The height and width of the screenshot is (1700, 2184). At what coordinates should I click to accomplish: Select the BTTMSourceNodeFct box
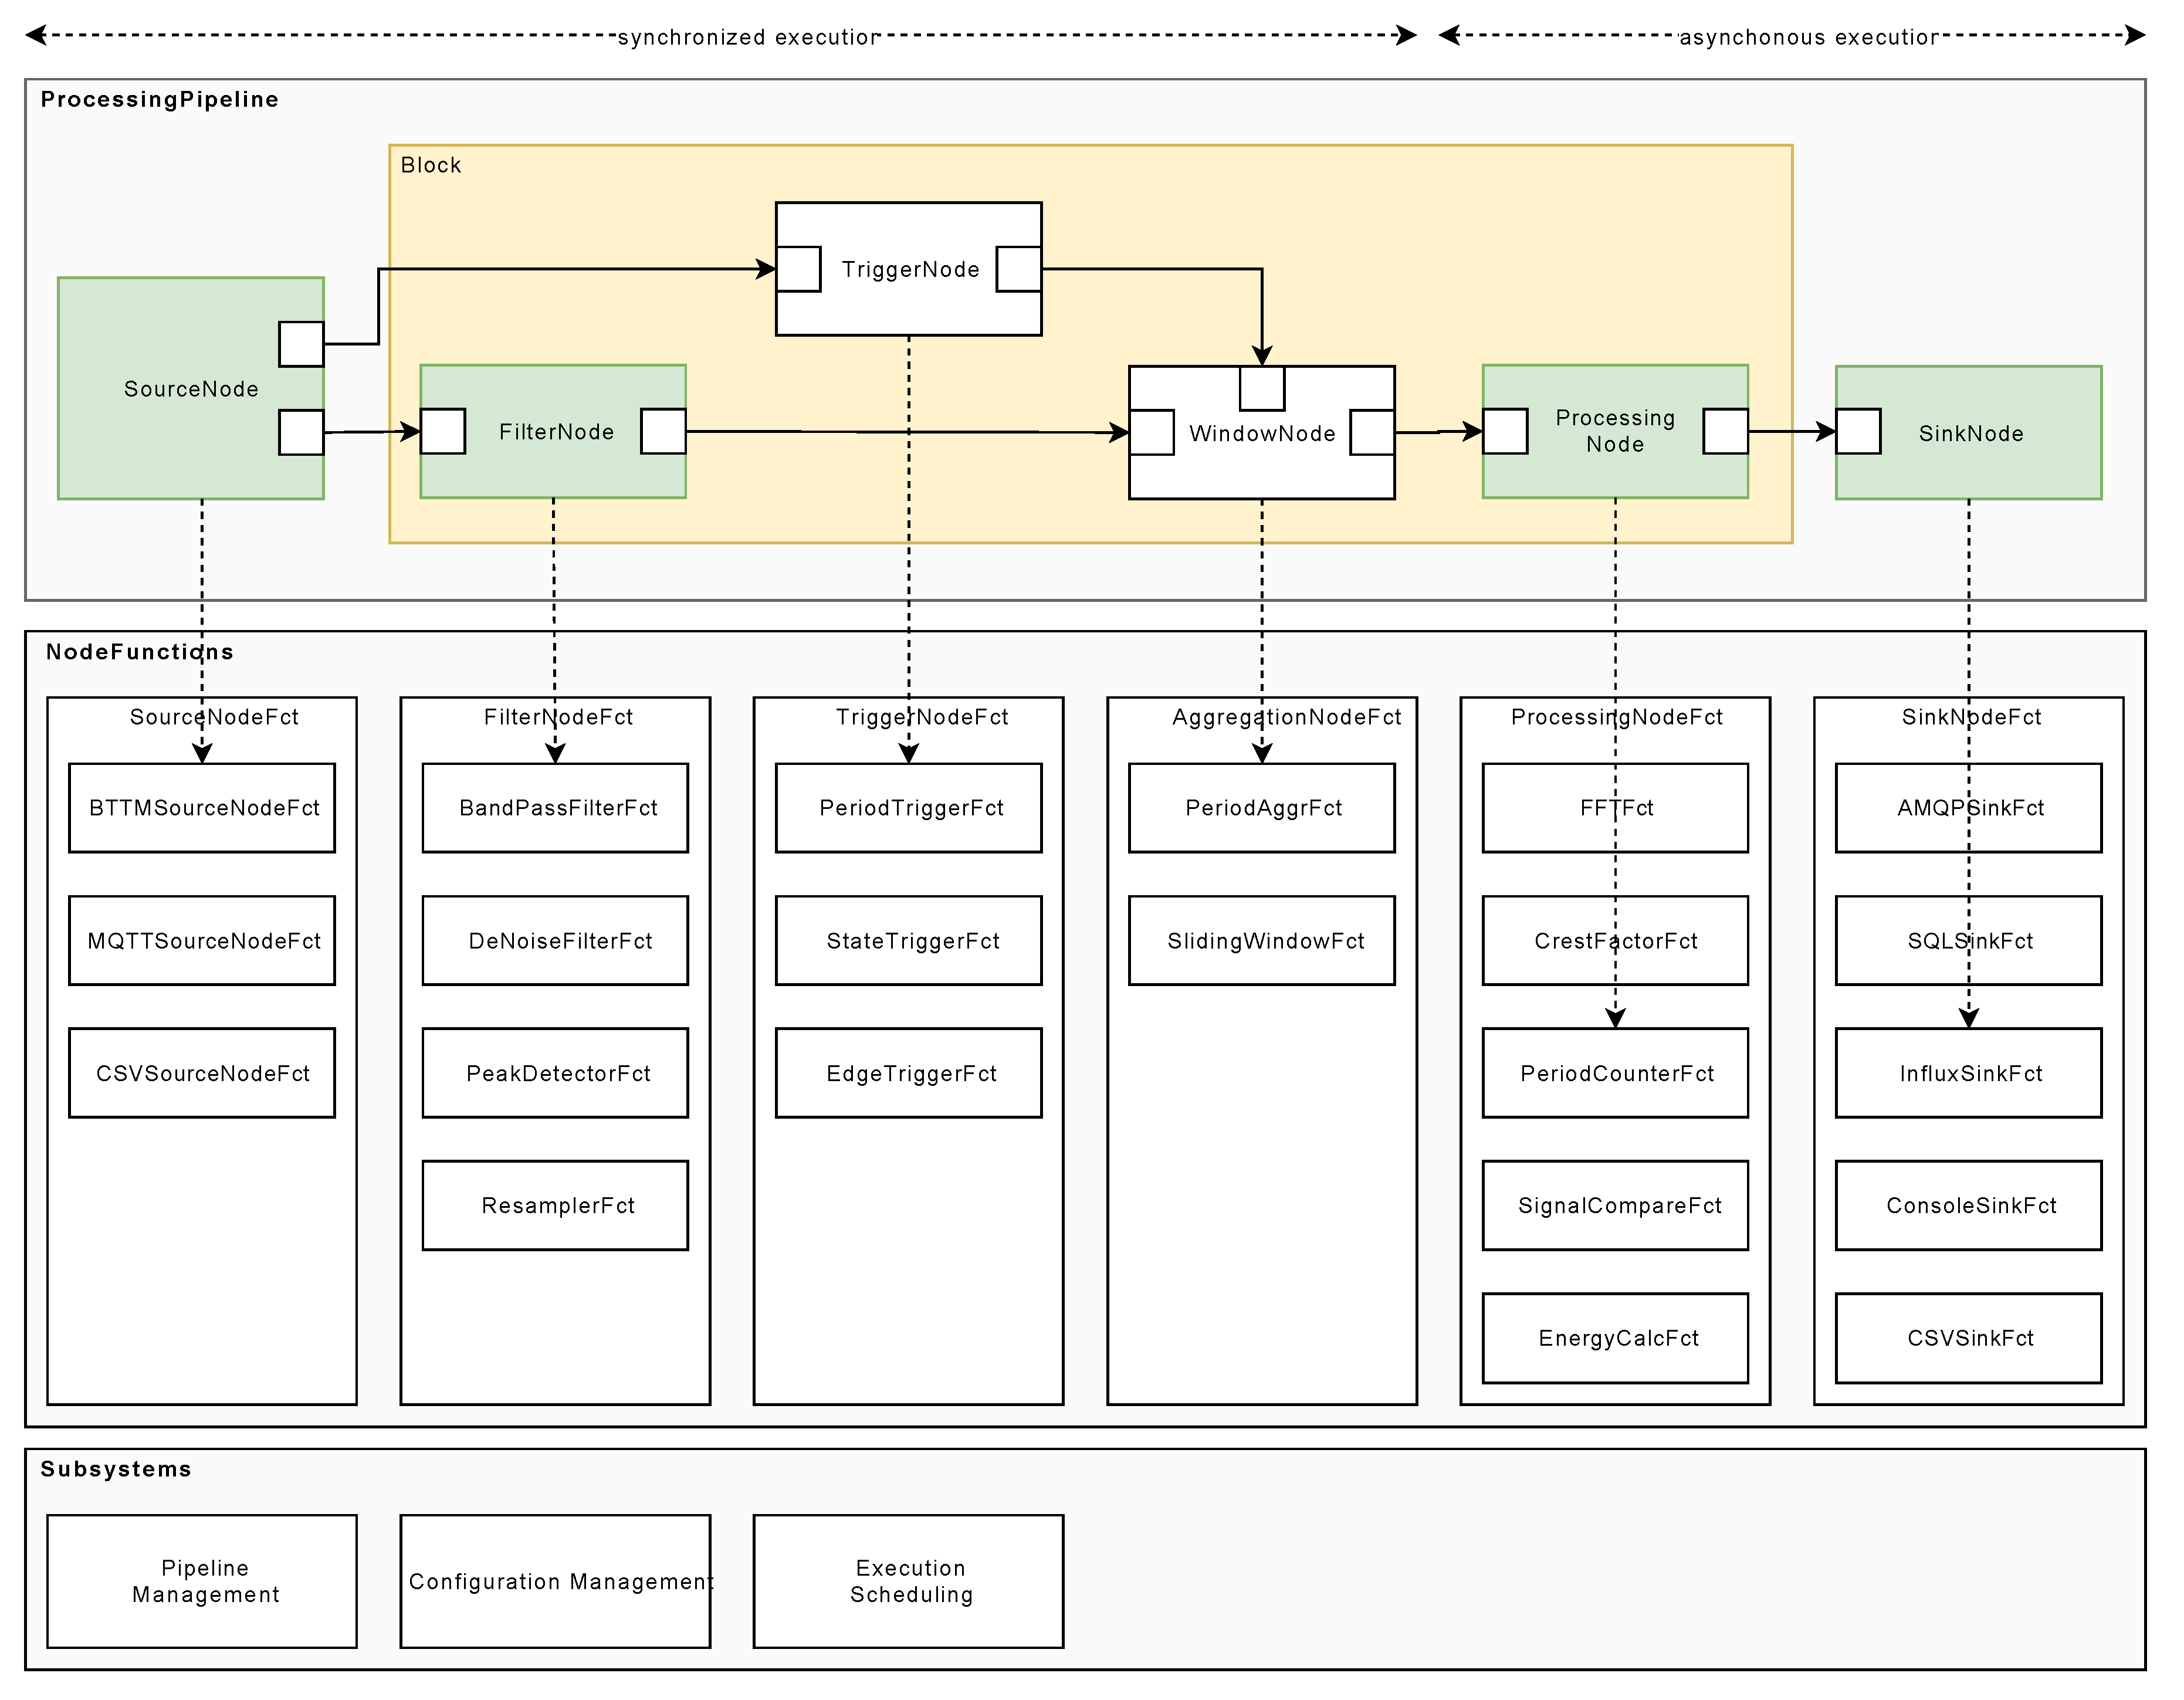click(202, 808)
